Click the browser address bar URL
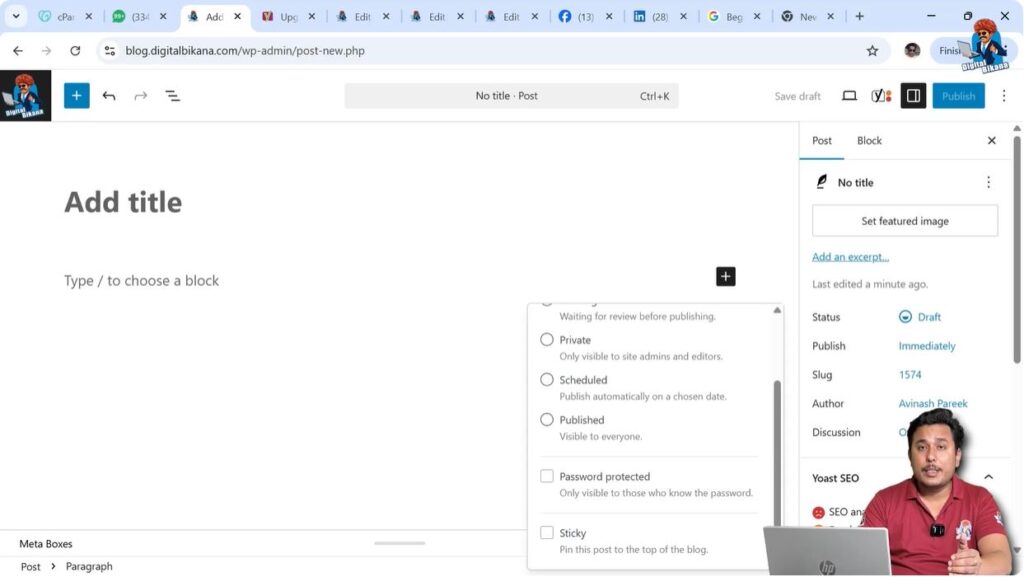The image size is (1024, 577). tap(245, 50)
